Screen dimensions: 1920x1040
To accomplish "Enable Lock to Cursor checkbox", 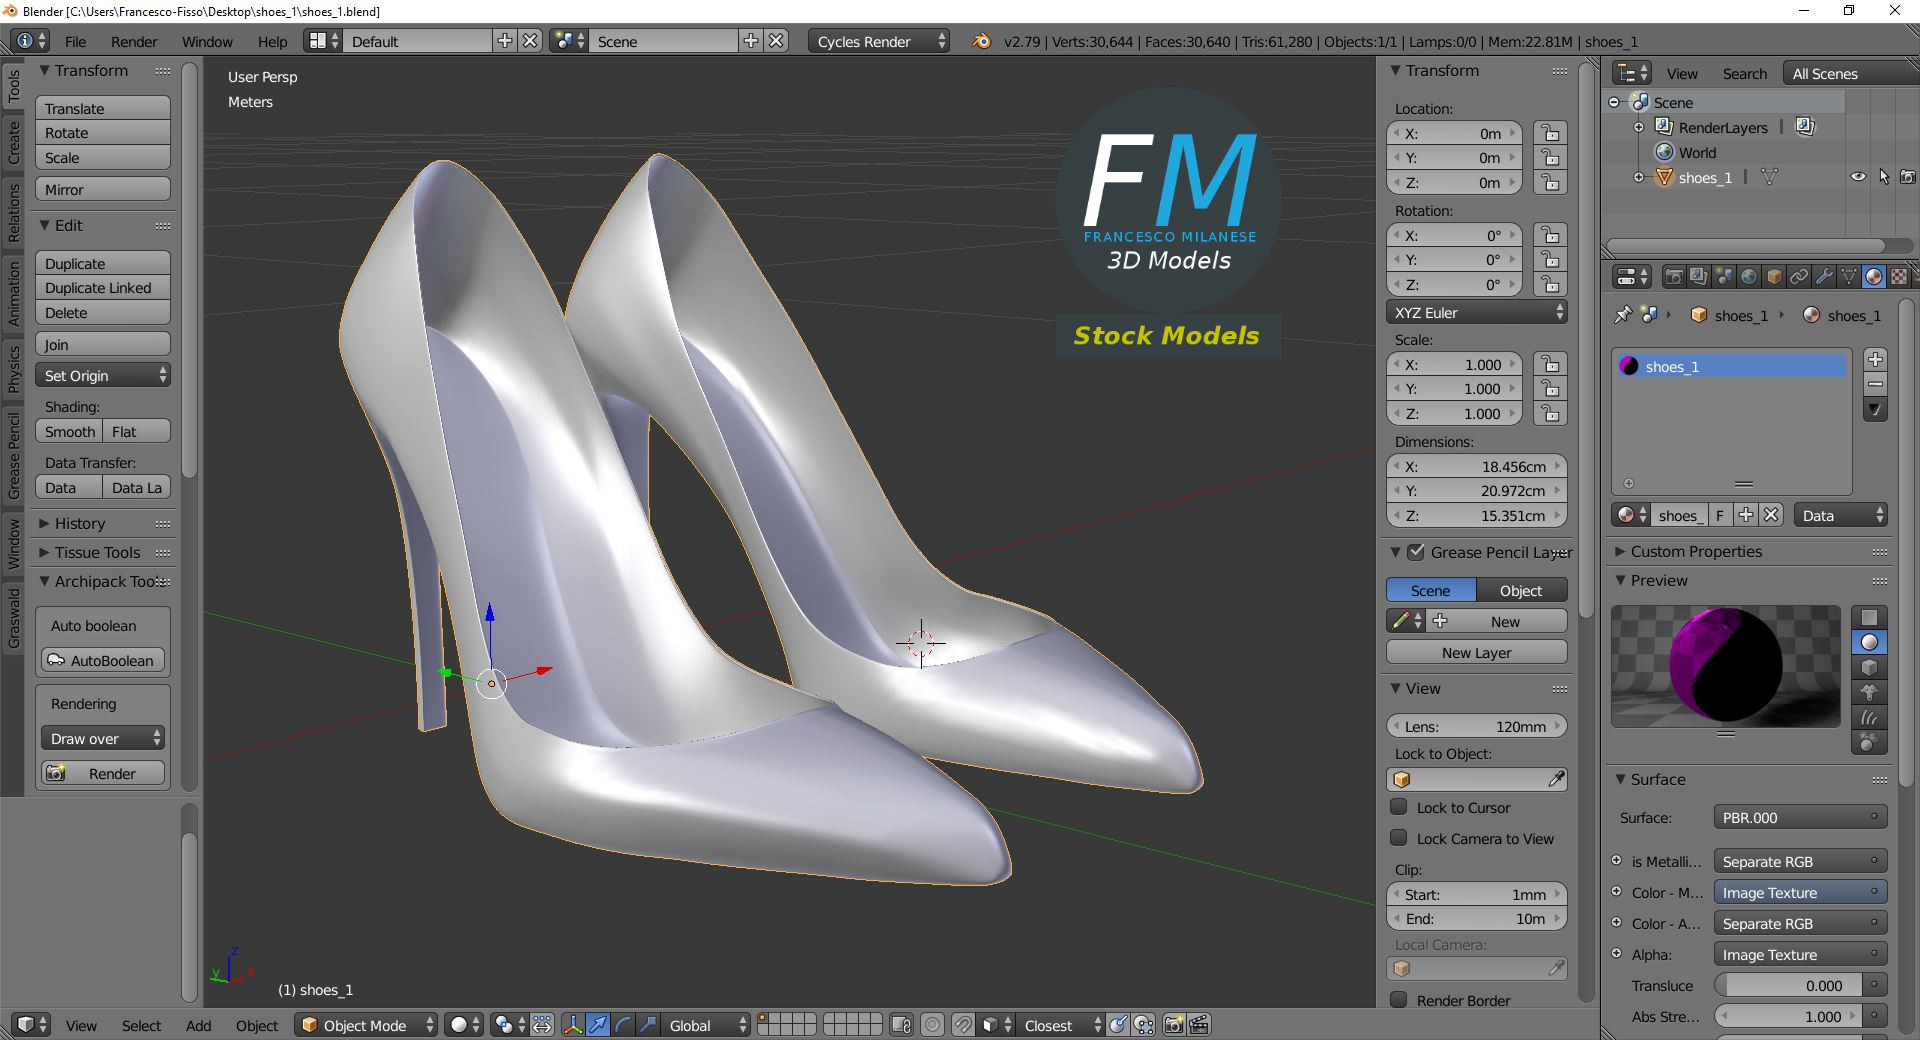I will tap(1399, 807).
